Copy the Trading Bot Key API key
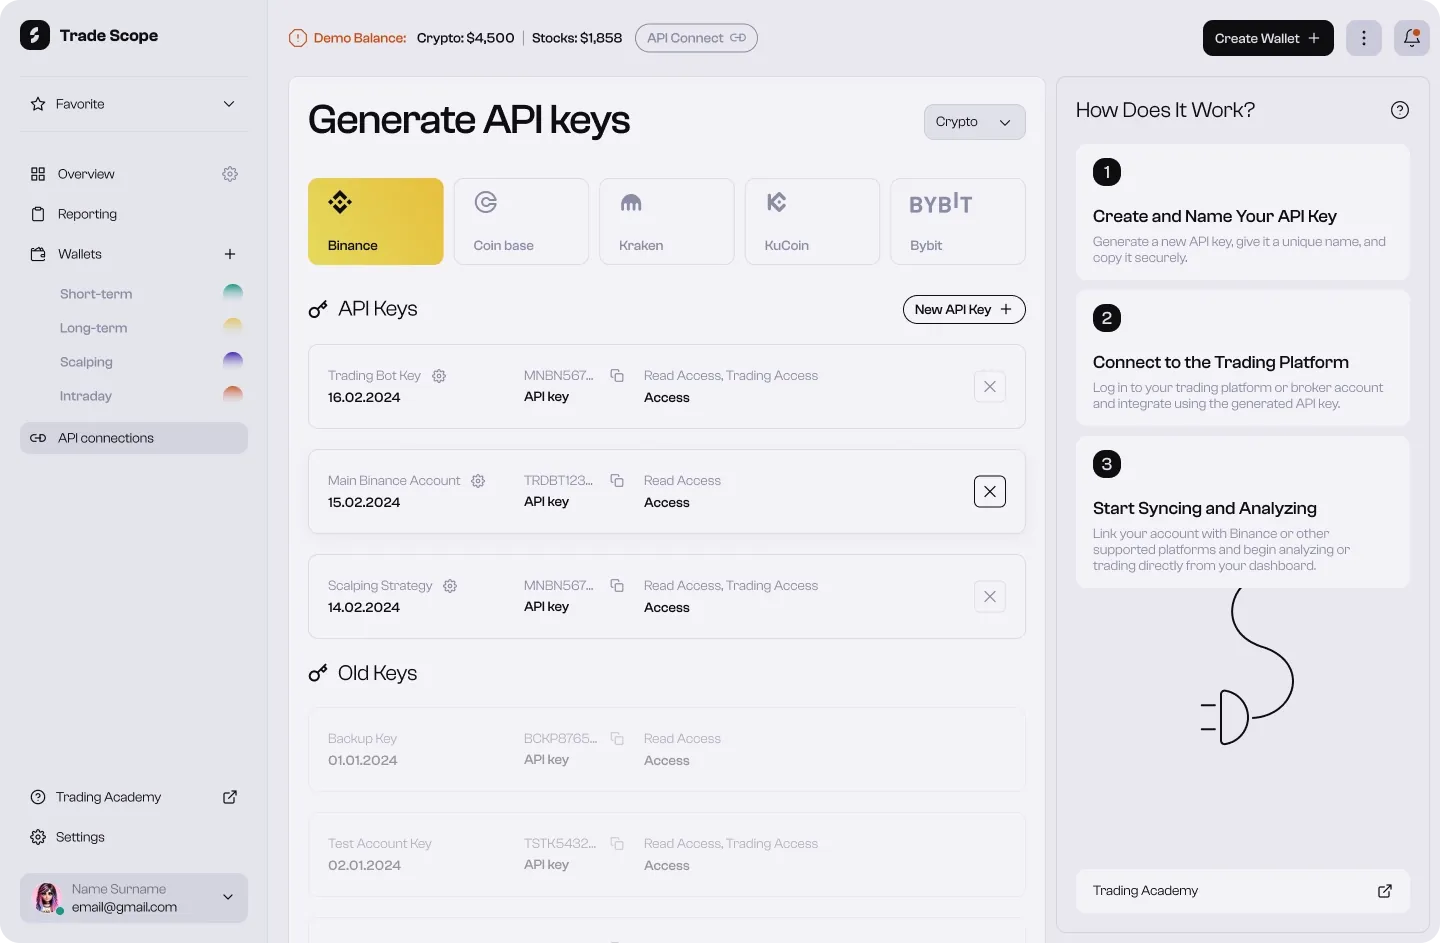The width and height of the screenshot is (1440, 943). click(617, 376)
